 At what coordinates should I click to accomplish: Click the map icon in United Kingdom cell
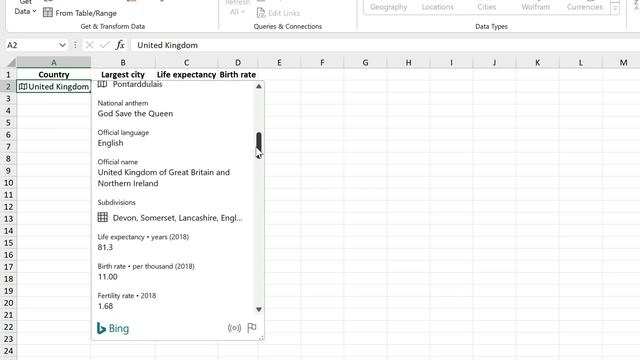23,87
